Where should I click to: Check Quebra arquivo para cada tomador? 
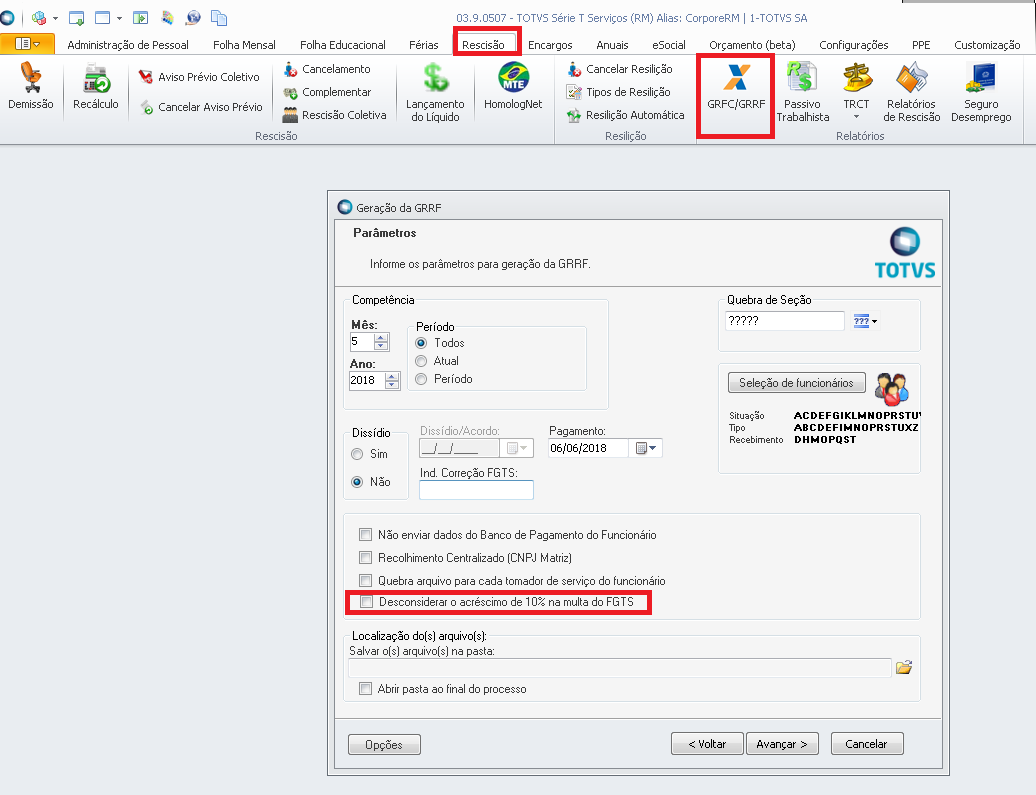365,580
